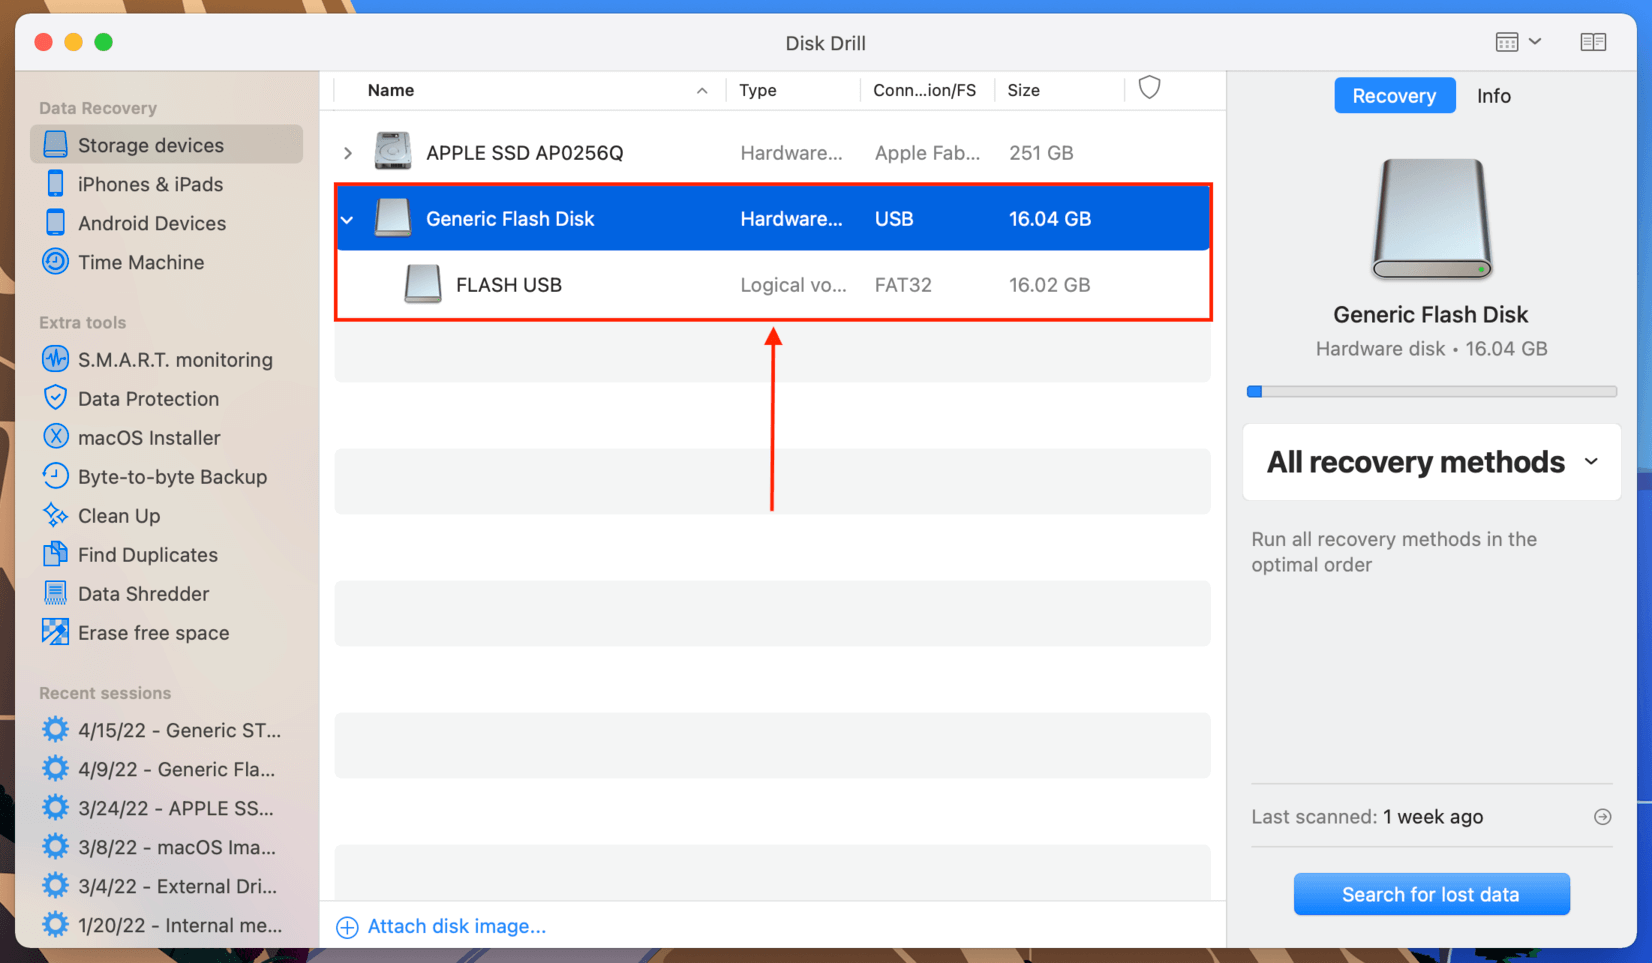Viewport: 1652px width, 963px height.
Task: Click the Generic Flash Disk drive icon
Action: click(x=393, y=217)
